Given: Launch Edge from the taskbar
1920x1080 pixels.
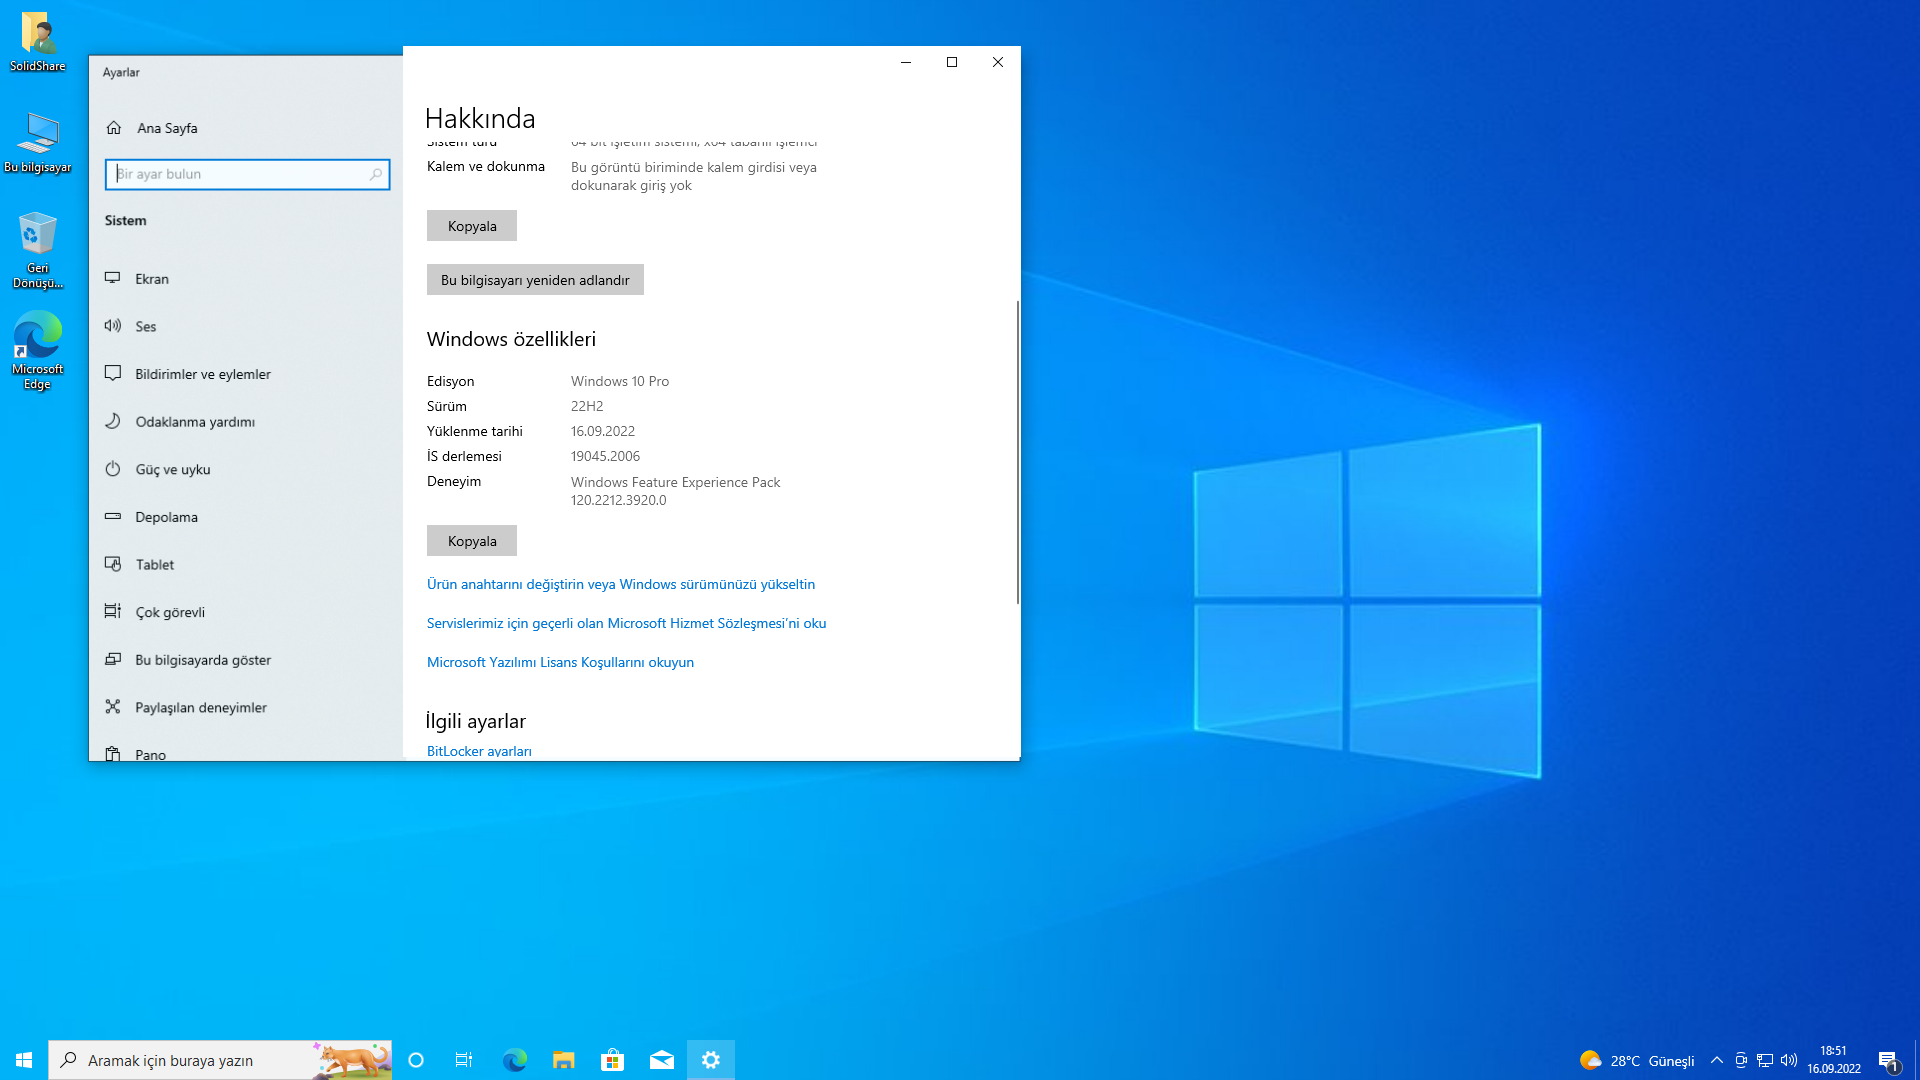Looking at the screenshot, I should point(515,1060).
